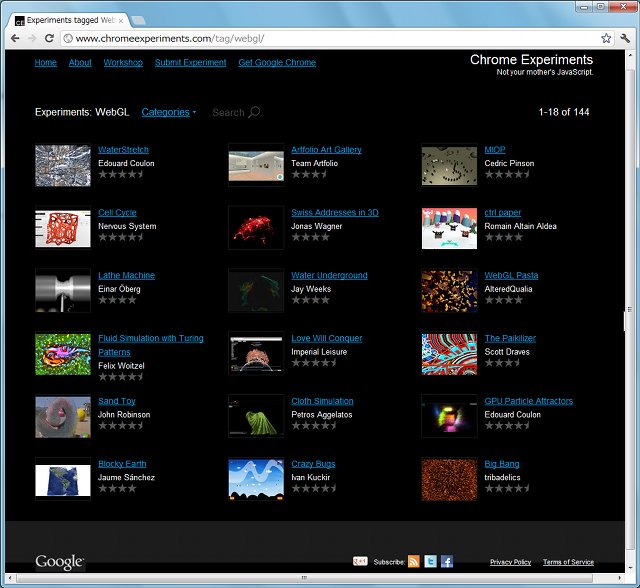
Task: Open the Privacy Policy link
Action: (x=511, y=562)
